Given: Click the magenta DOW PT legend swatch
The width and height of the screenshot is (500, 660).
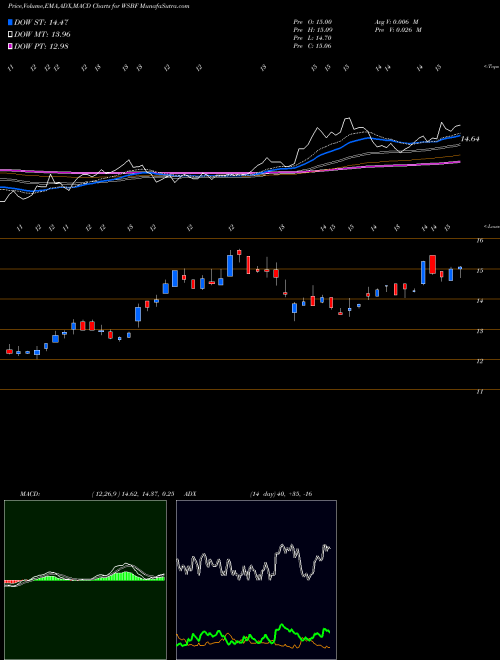Looking at the screenshot, I should coord(10,46).
